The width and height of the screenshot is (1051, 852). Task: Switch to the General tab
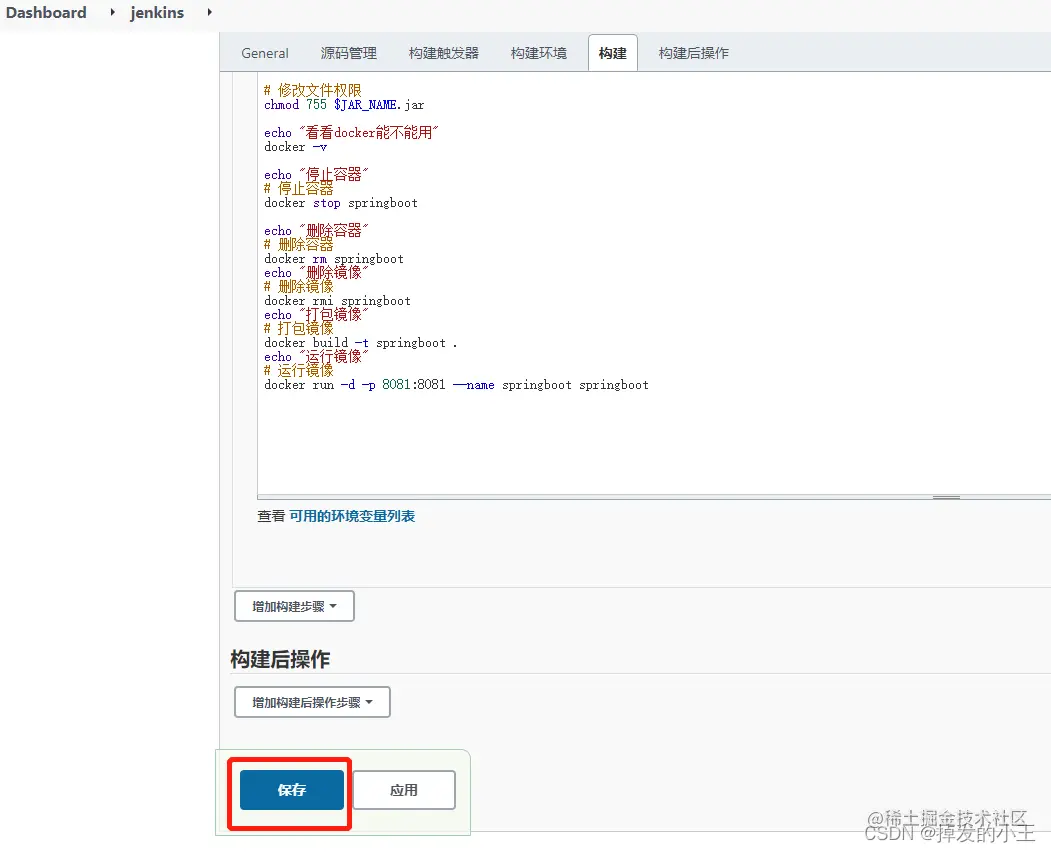264,53
